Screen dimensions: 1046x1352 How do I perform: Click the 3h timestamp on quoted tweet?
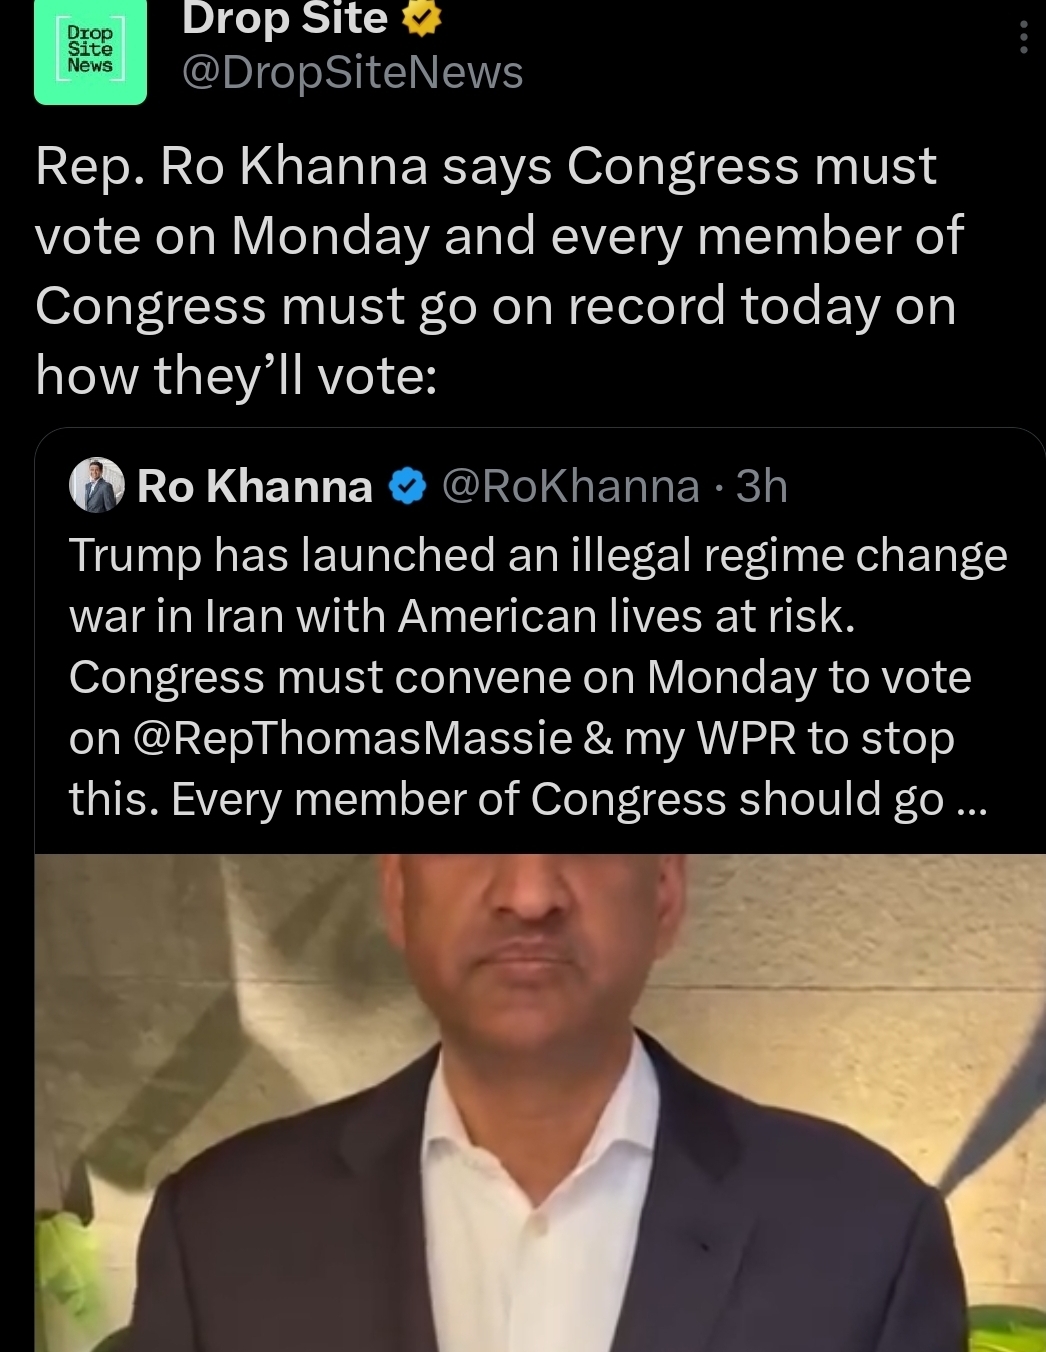point(762,486)
